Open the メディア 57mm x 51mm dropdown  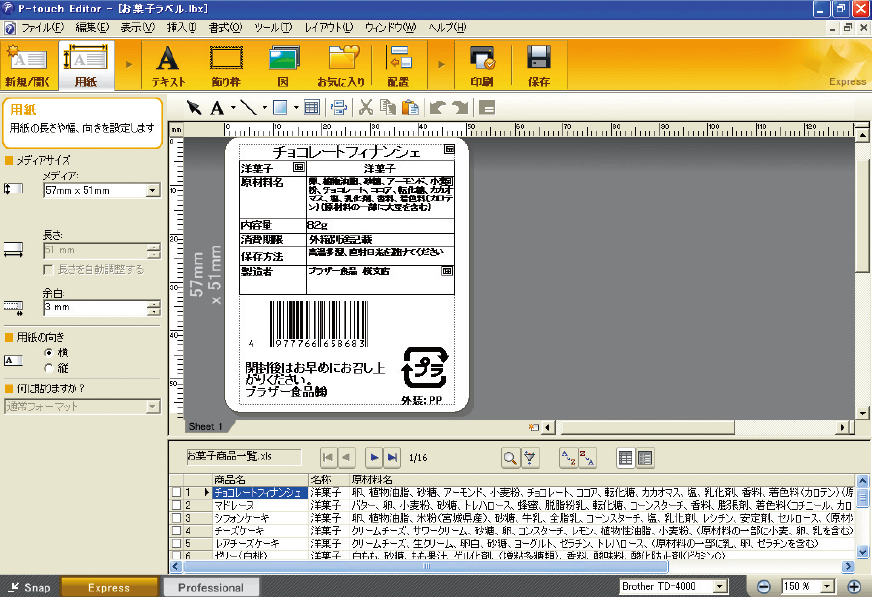pos(152,191)
